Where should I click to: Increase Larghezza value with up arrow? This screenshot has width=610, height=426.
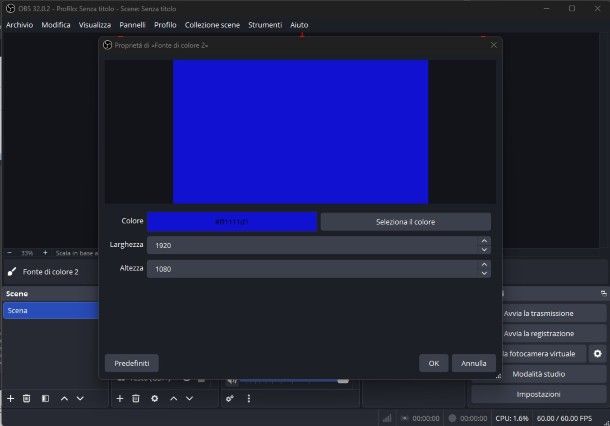coord(485,240)
